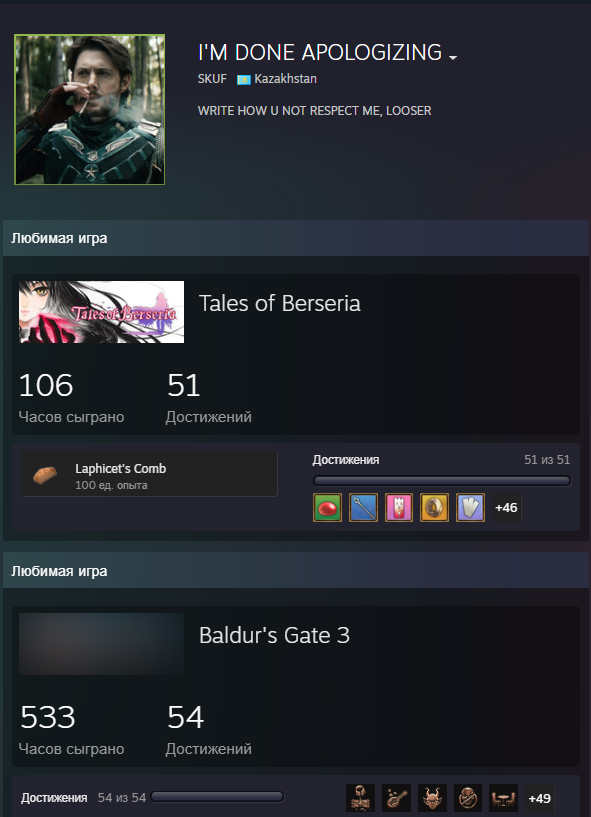Click the Tales of Berseria banner image

coord(102,312)
